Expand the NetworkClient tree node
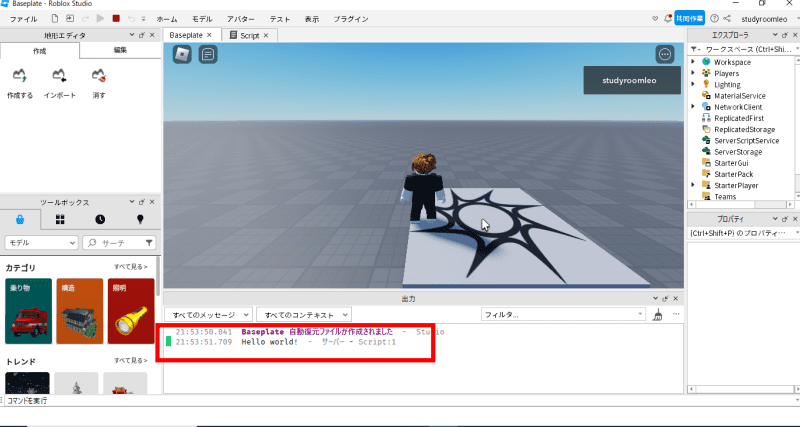This screenshot has height=427, width=800. (693, 107)
